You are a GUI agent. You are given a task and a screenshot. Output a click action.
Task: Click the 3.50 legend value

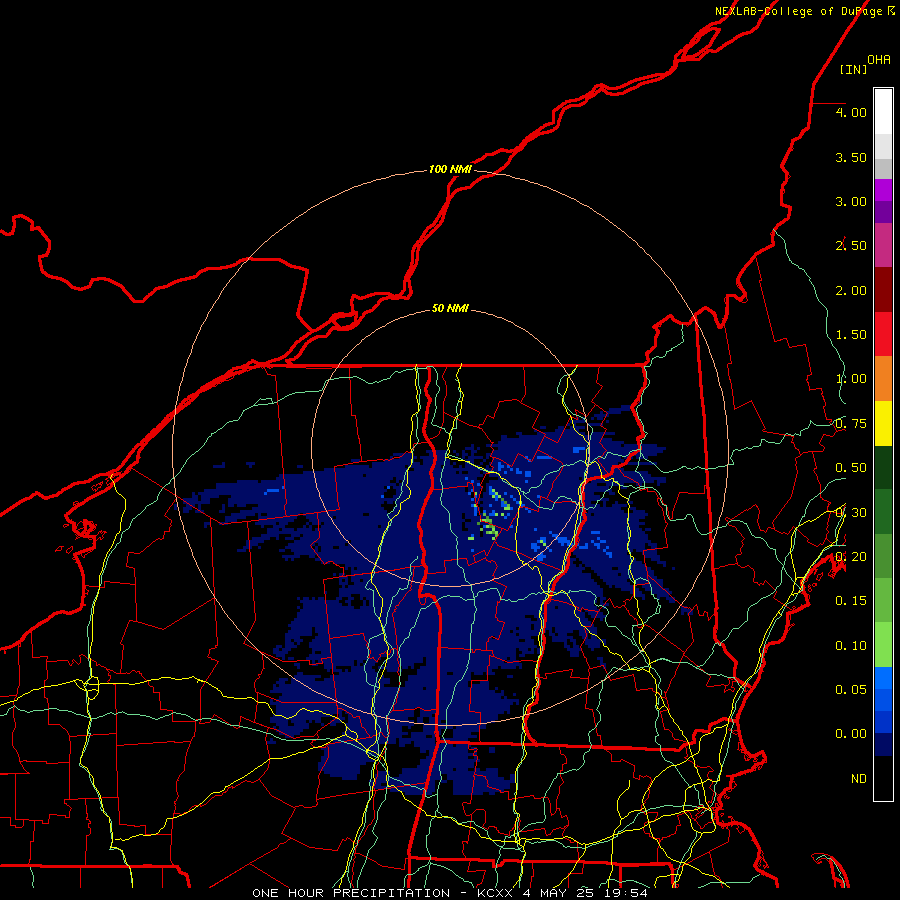pyautogui.click(x=851, y=157)
